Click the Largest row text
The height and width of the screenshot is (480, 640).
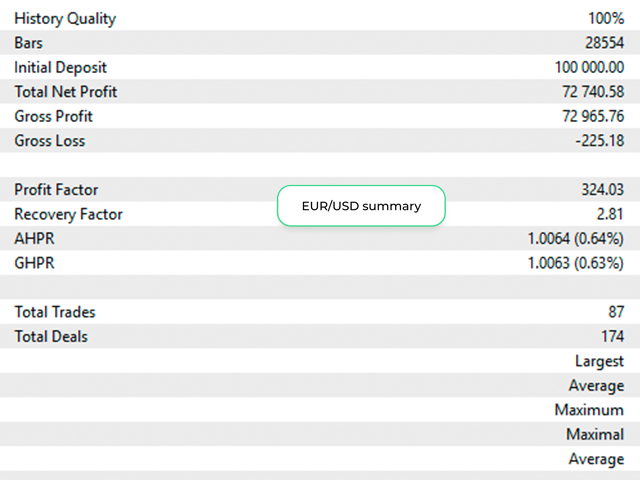(600, 362)
